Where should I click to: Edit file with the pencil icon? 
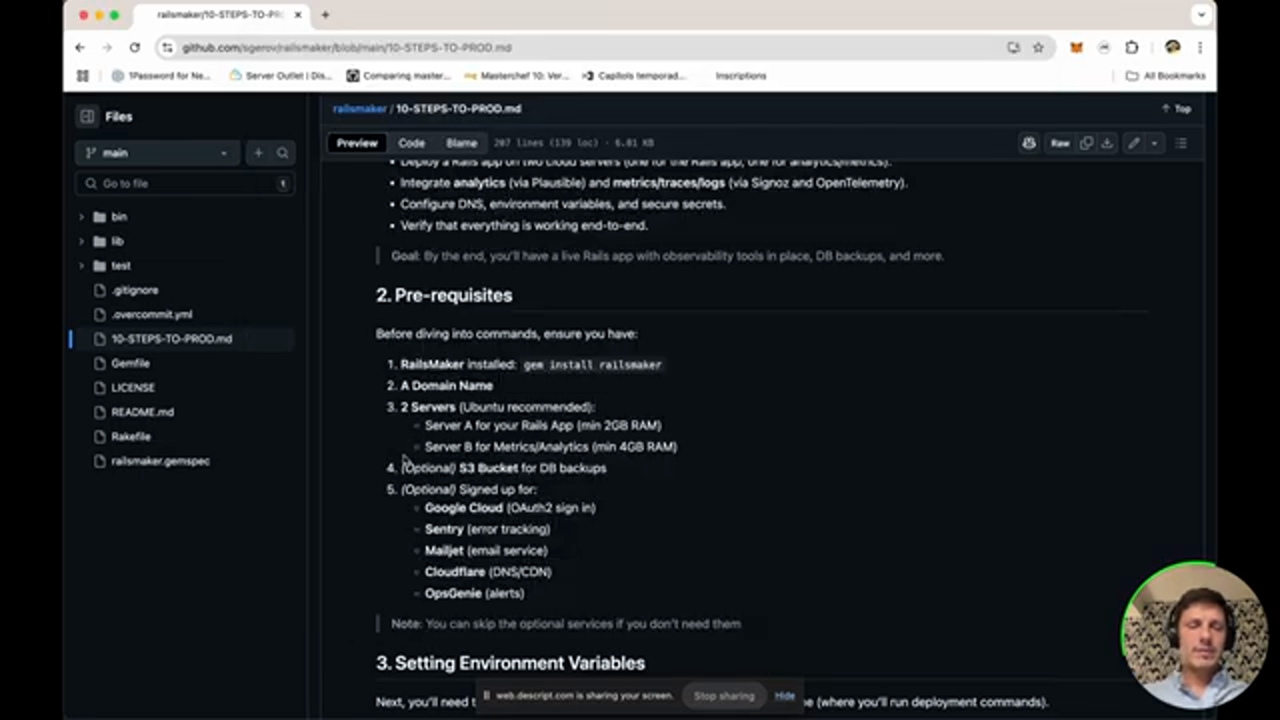[1133, 144]
